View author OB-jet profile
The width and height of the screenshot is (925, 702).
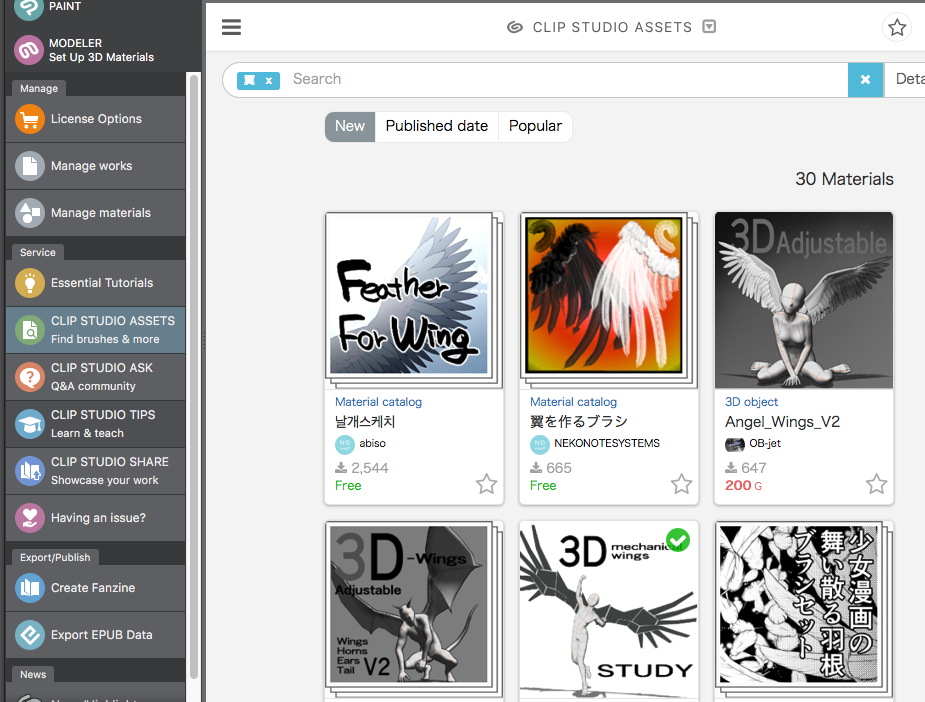coord(765,443)
